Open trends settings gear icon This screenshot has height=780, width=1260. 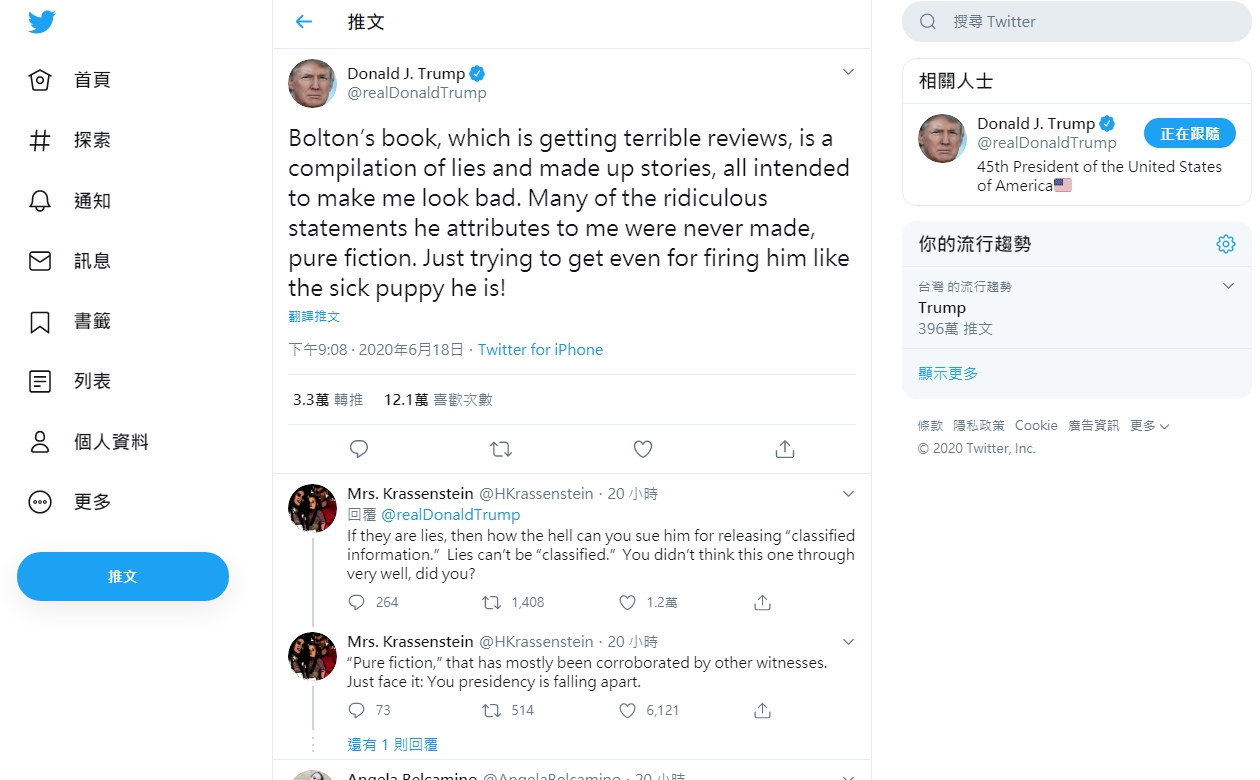pyautogui.click(x=1226, y=244)
